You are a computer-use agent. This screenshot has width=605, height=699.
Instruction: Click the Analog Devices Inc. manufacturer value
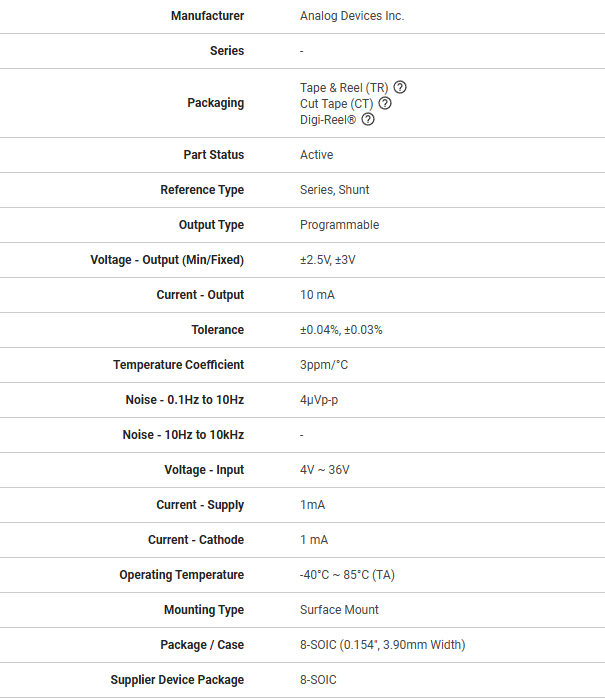[x=352, y=16]
